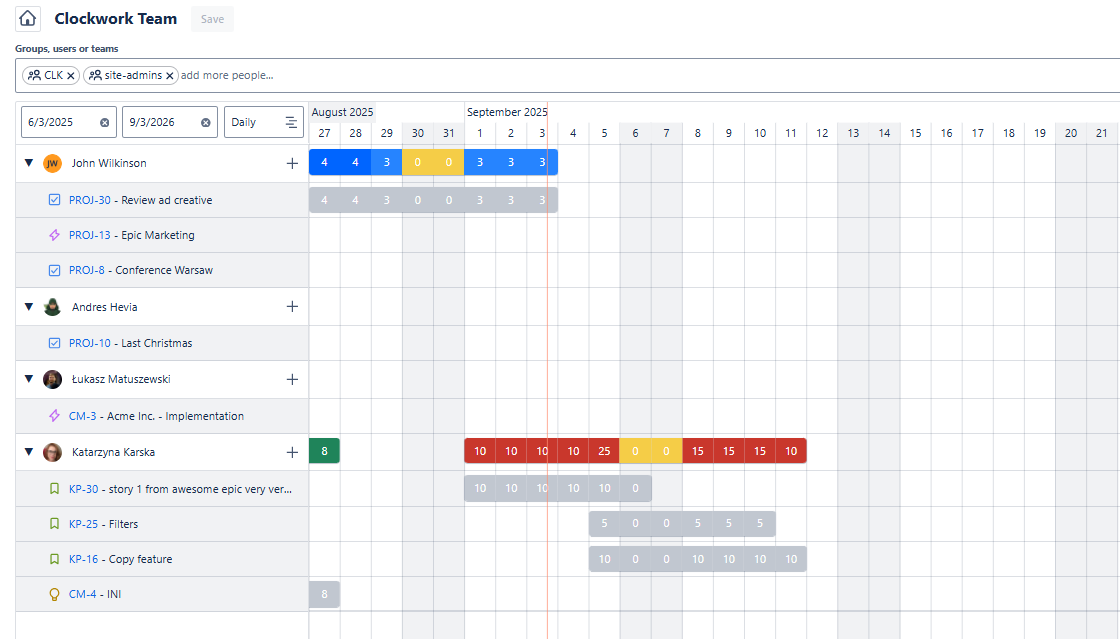Remove the CLK group chip

(x=71, y=76)
